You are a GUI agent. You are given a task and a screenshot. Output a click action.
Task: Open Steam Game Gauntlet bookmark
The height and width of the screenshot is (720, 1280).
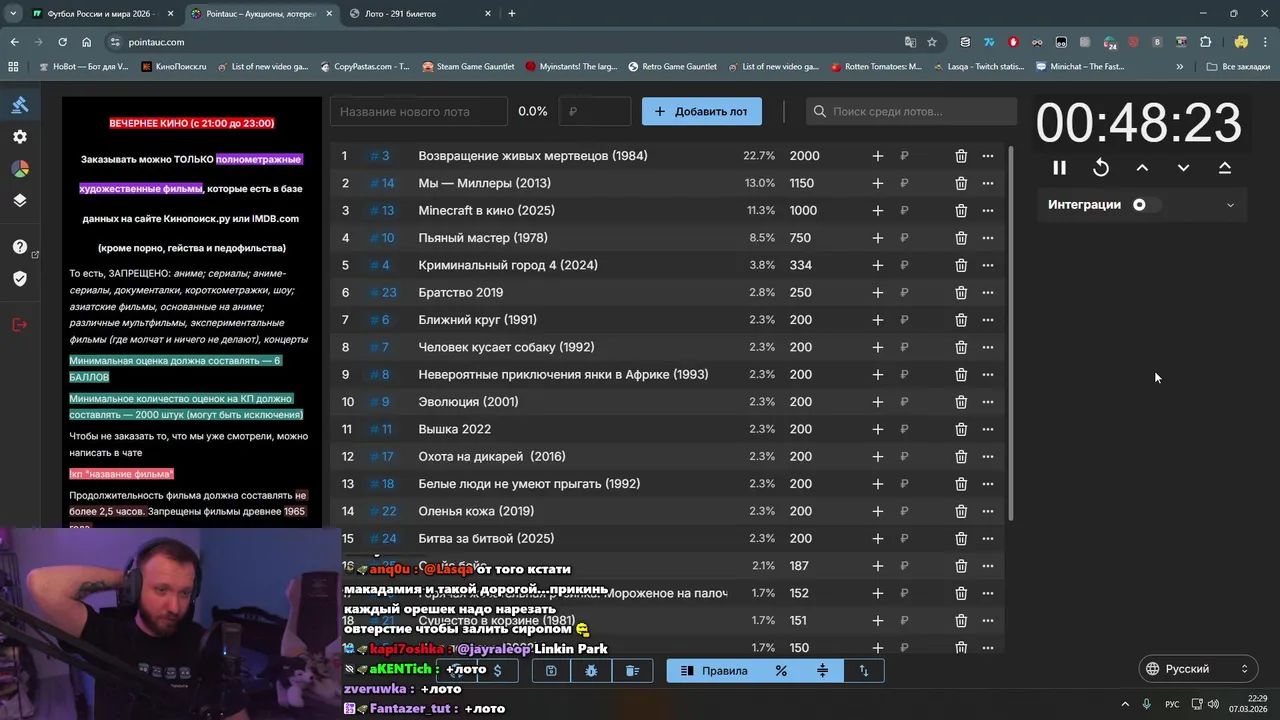pyautogui.click(x=469, y=67)
